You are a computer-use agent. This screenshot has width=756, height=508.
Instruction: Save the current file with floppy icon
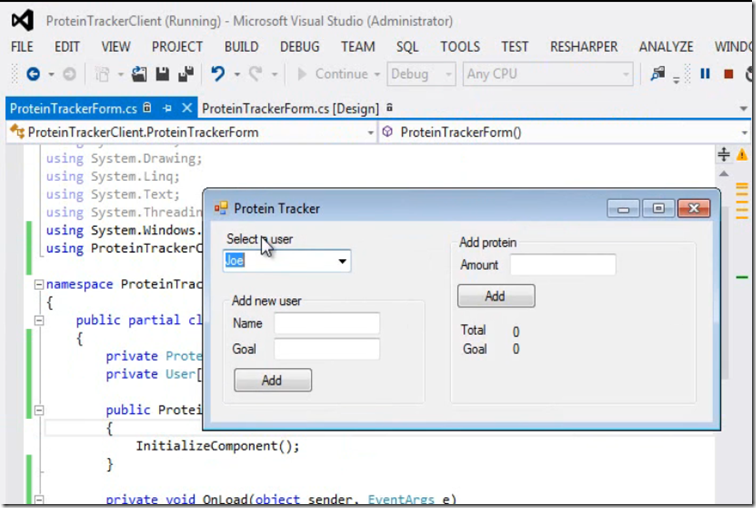pyautogui.click(x=162, y=74)
